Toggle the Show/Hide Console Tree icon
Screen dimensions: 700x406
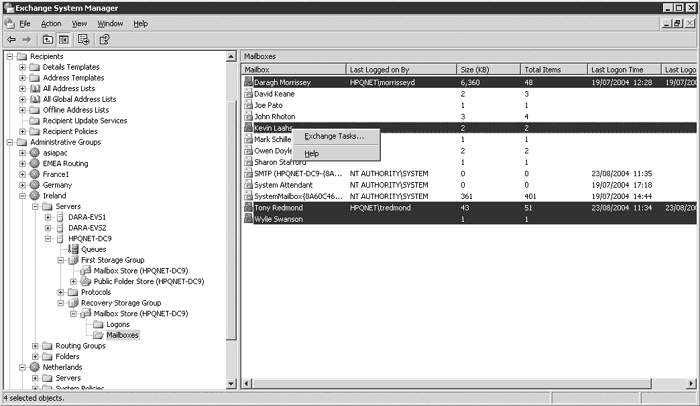coord(61,39)
